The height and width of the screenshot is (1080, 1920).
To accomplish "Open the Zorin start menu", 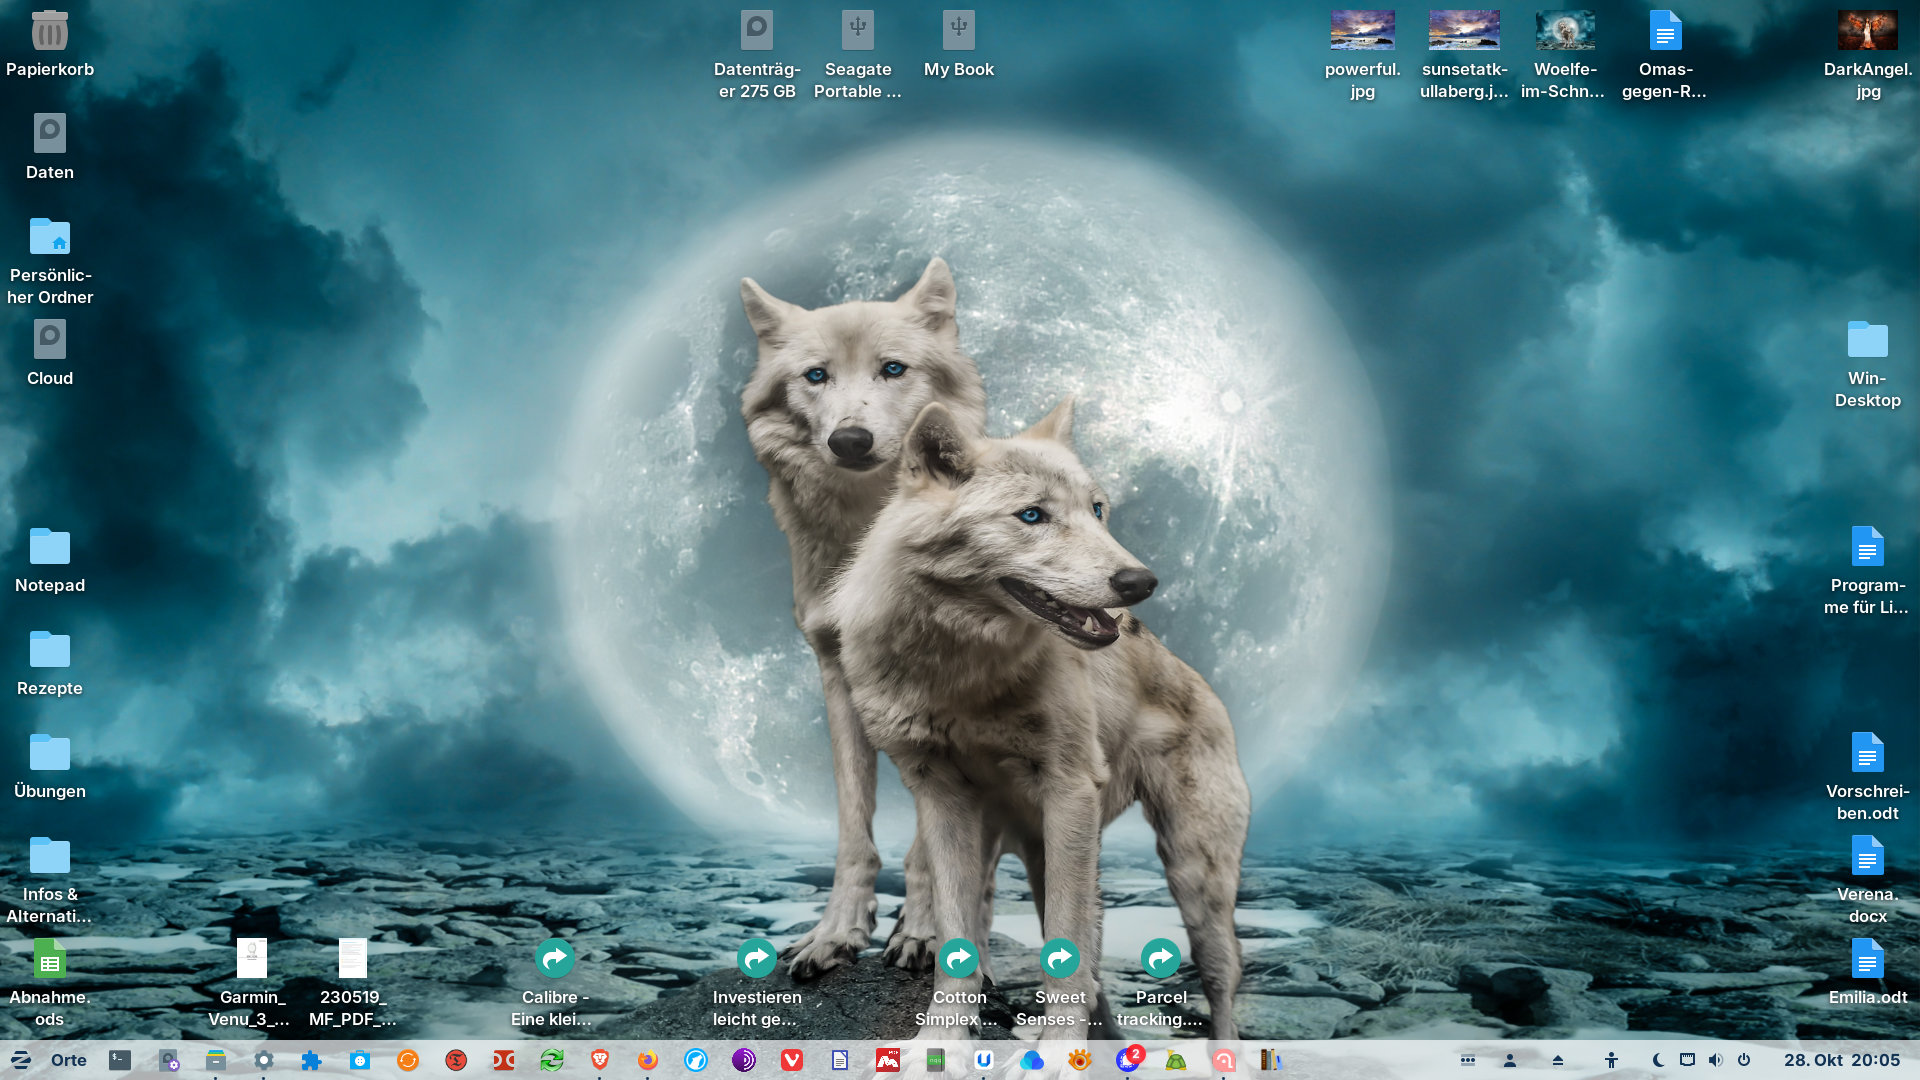I will click(x=21, y=1060).
